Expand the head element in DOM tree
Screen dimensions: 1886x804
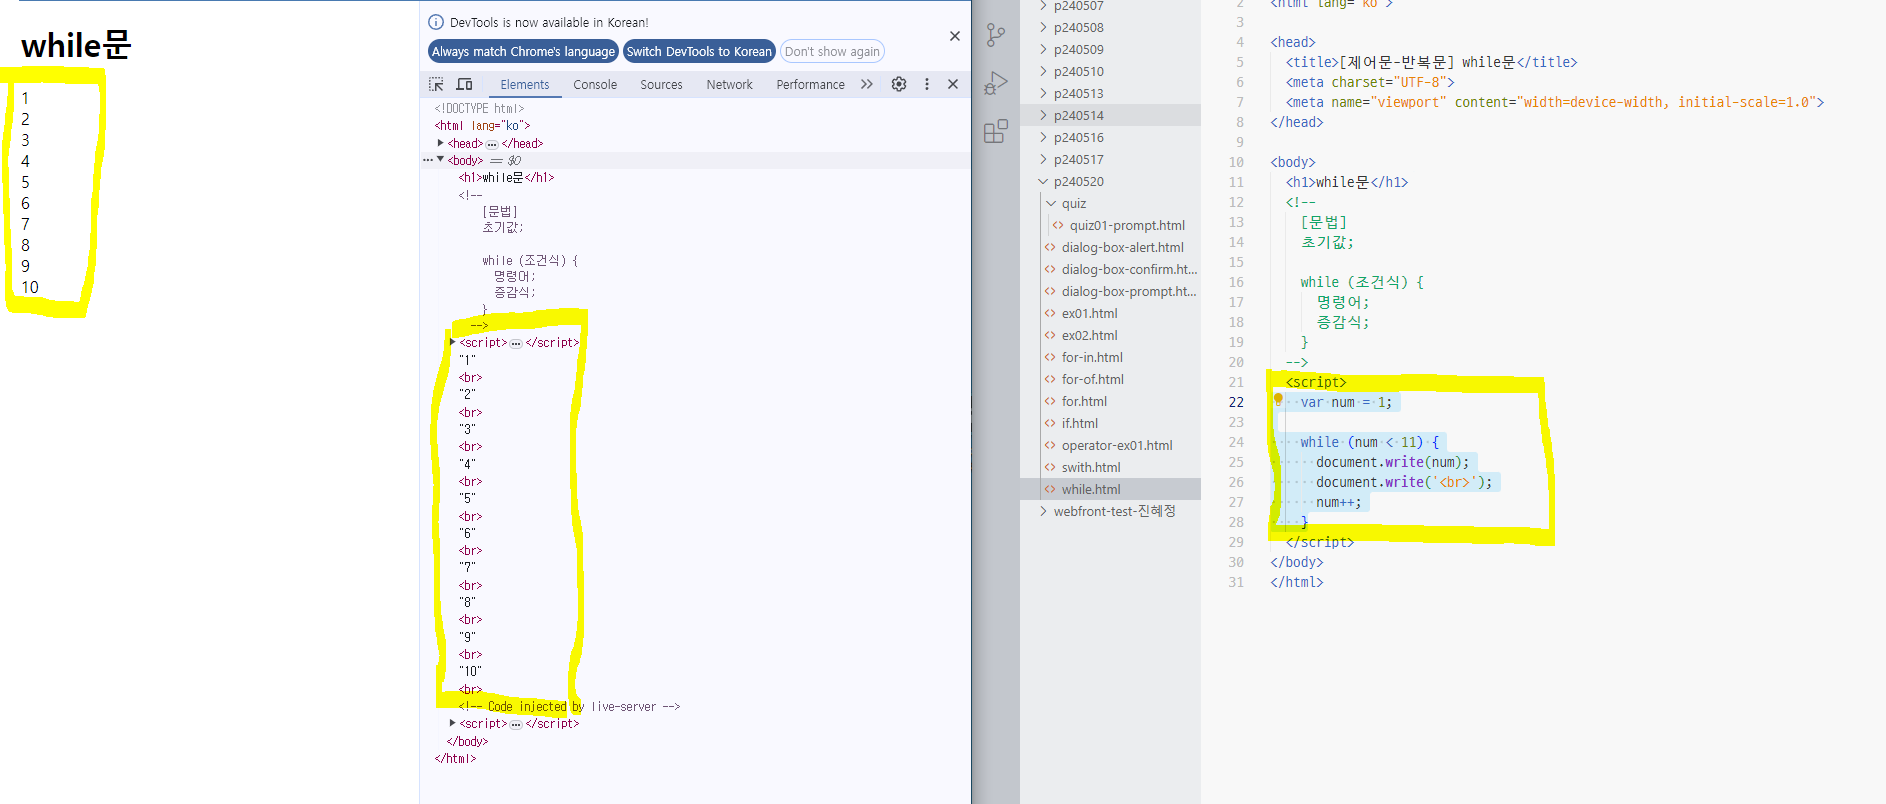pos(440,143)
